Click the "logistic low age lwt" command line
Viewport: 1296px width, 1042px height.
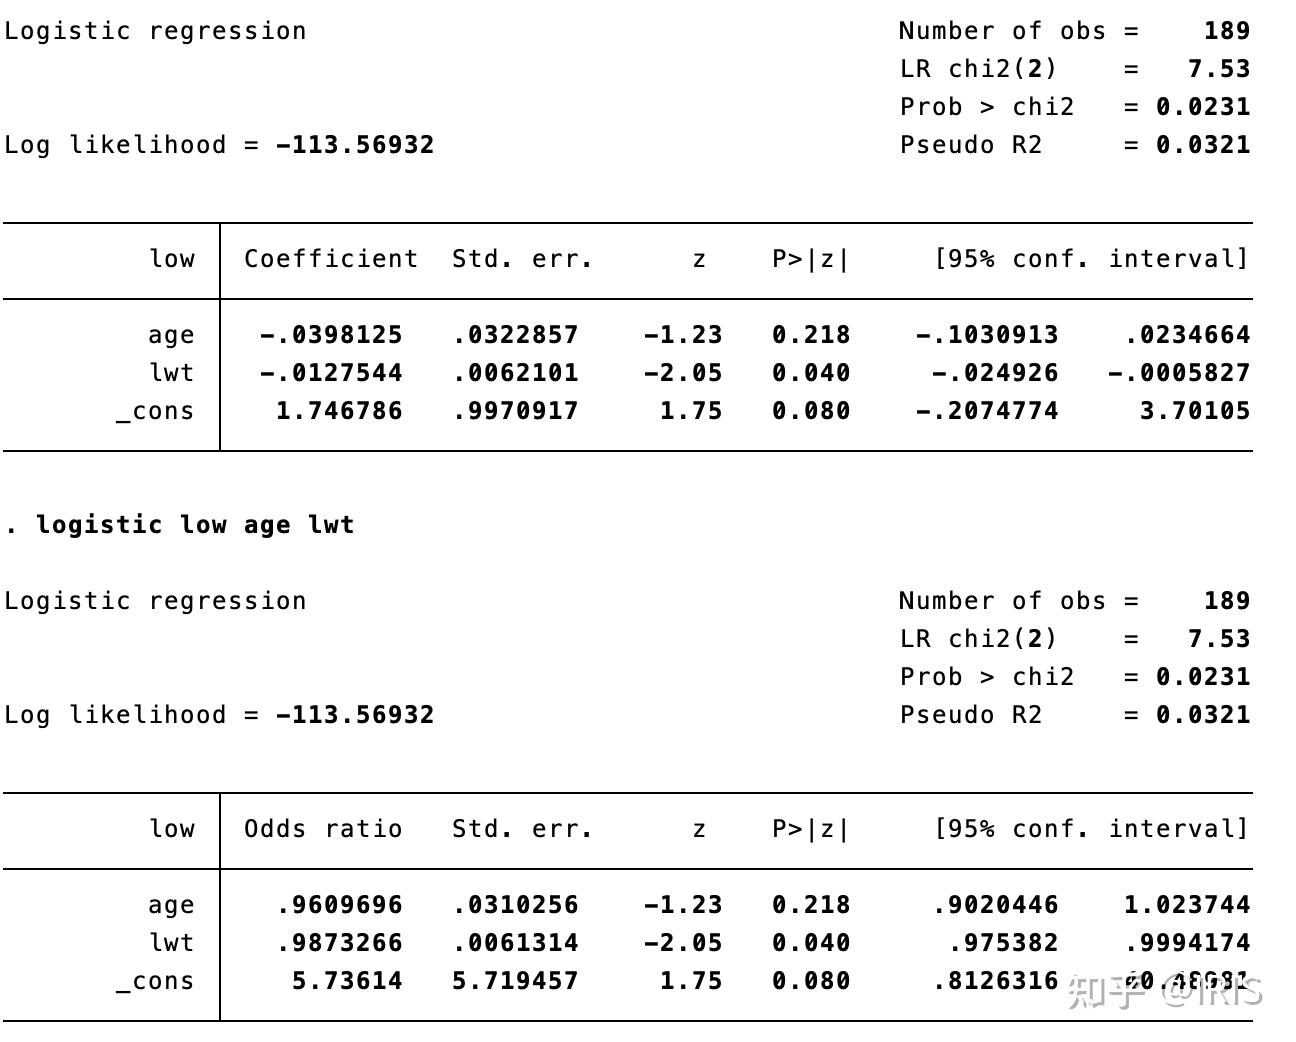[x=194, y=525]
